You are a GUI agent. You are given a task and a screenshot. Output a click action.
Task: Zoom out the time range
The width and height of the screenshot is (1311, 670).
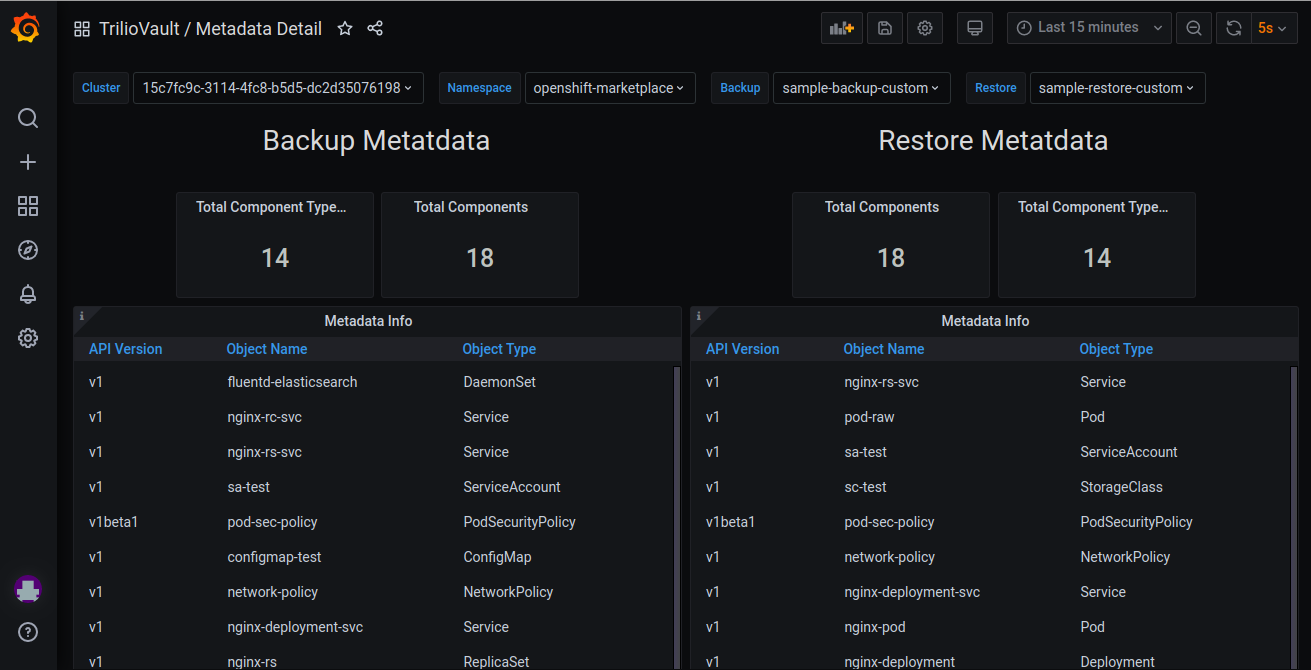(1194, 28)
